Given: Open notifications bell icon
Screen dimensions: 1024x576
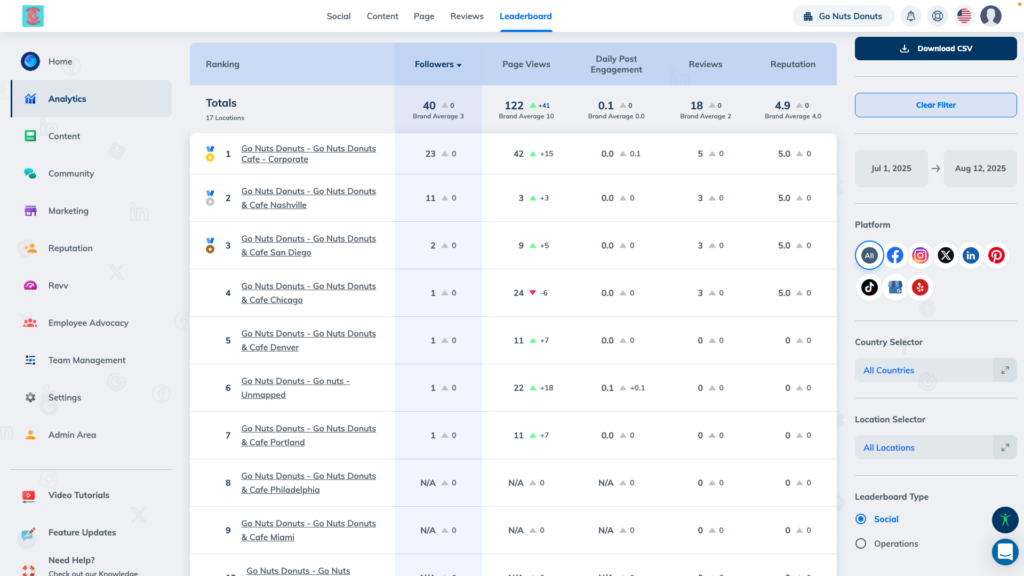Looking at the screenshot, I should (x=910, y=16).
